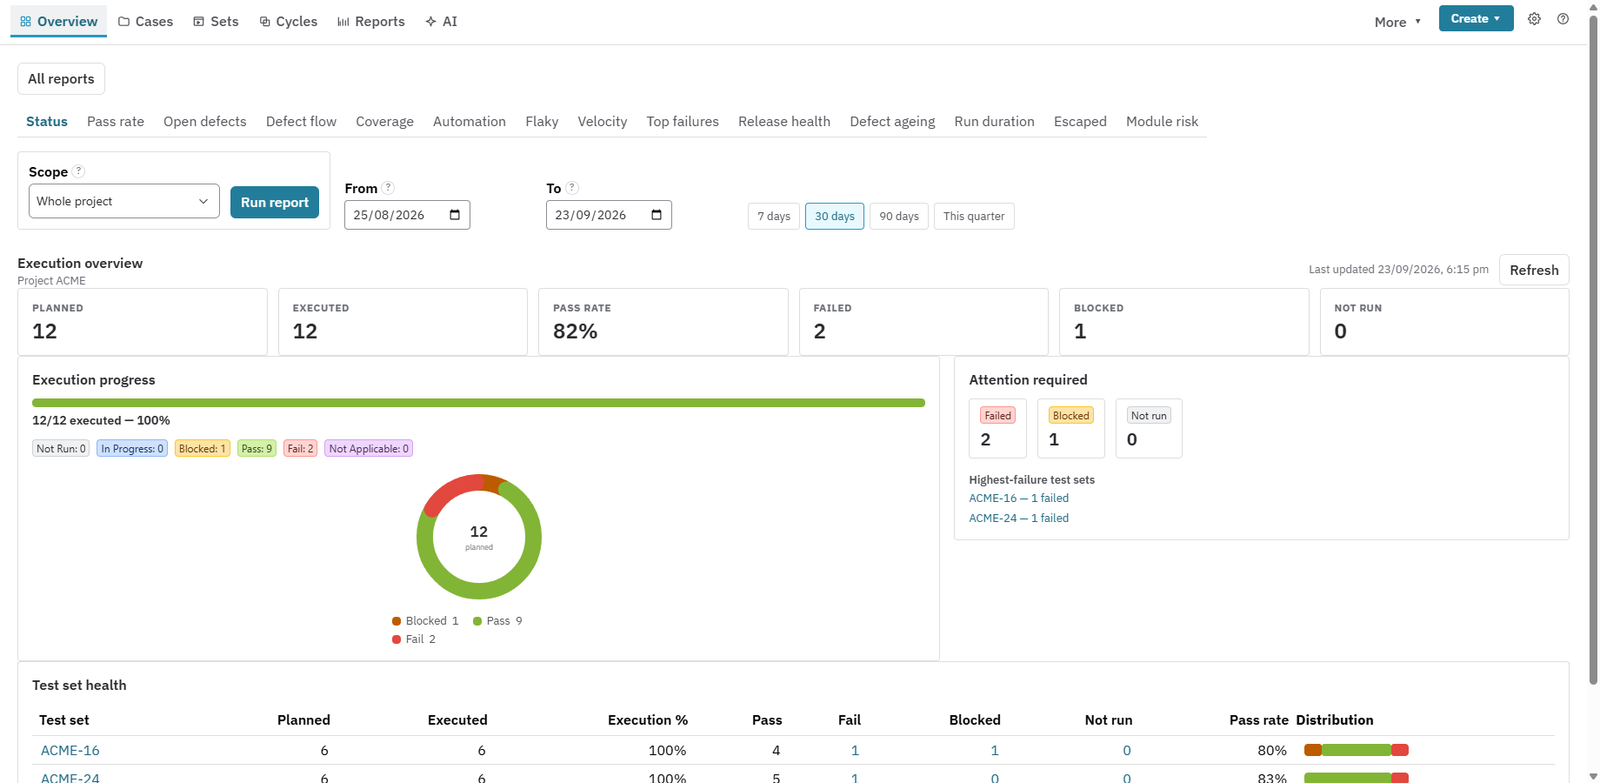Click the ACME-16 distribution bar
The image size is (1600, 783).
pos(1356,750)
